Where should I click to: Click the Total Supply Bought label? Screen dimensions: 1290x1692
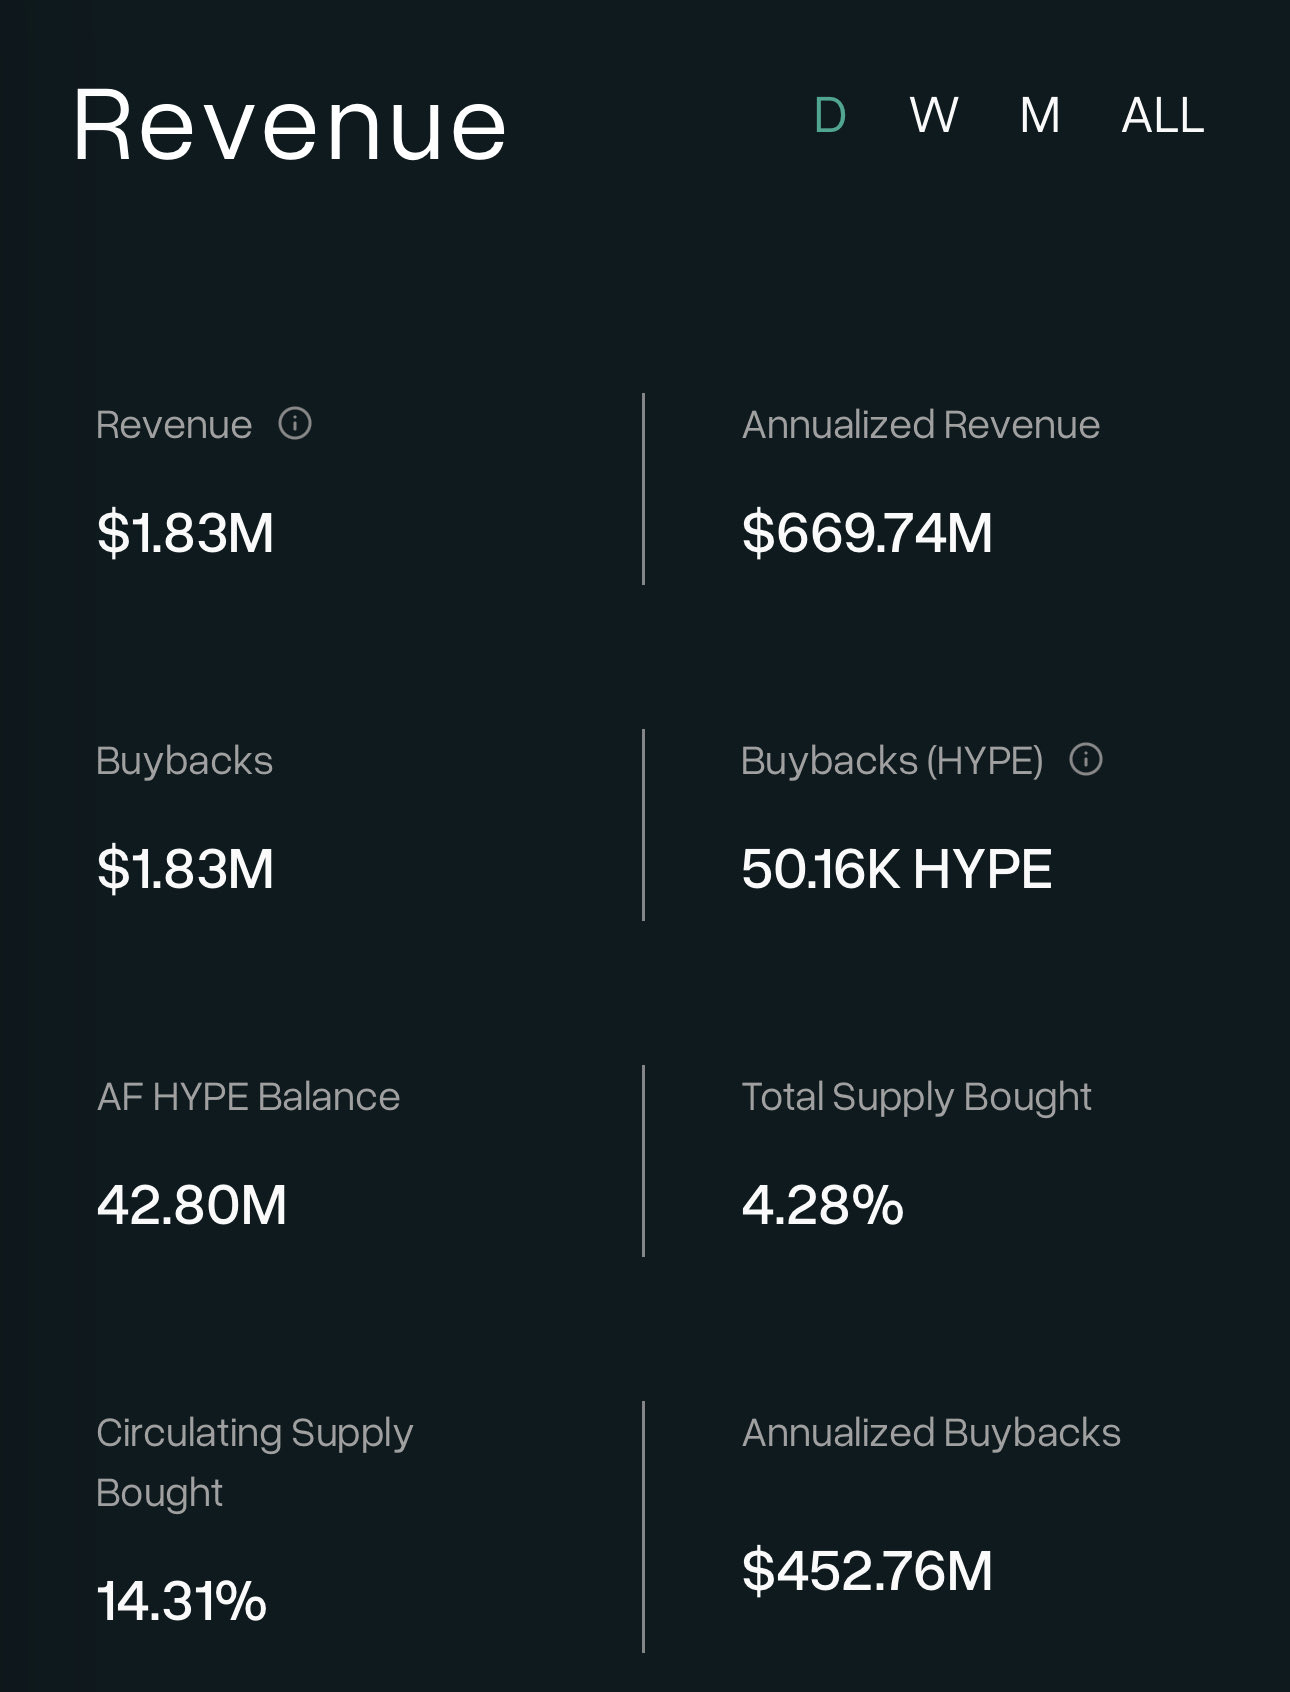[x=916, y=1097]
